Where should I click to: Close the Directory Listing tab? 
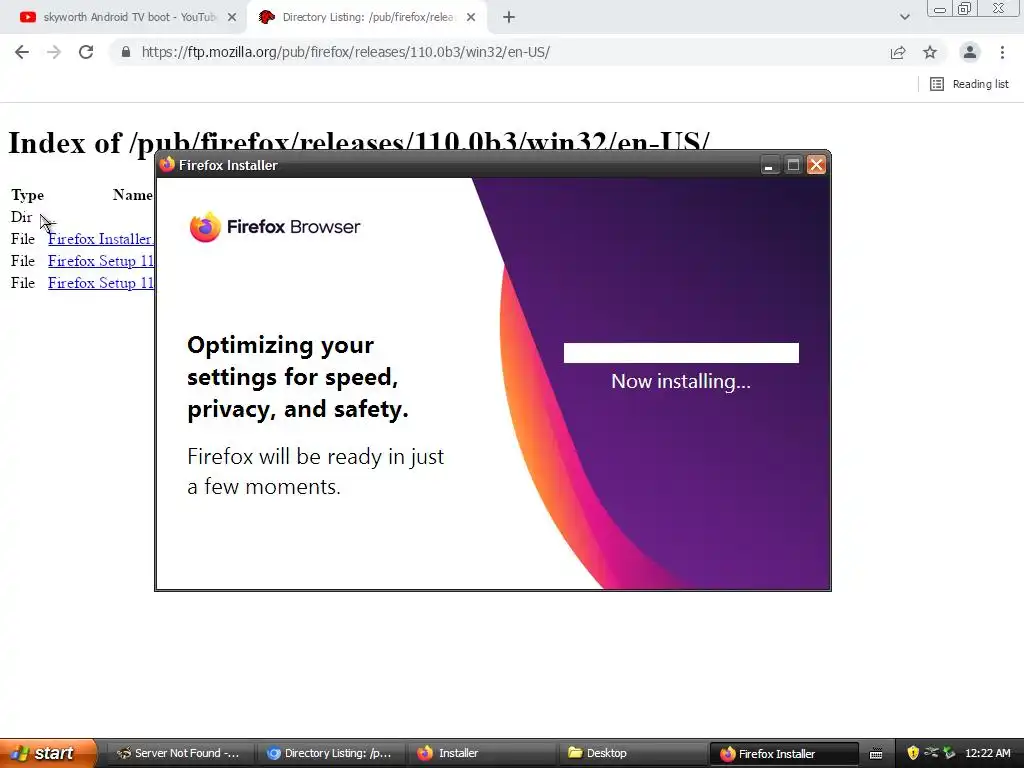point(471,17)
